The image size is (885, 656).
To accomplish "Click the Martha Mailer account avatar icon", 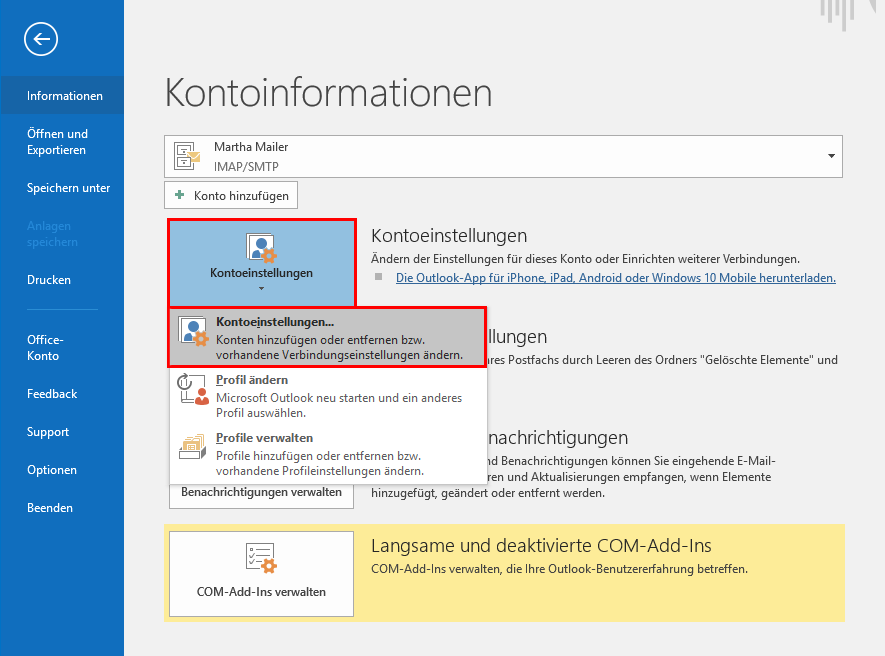I will [x=185, y=156].
